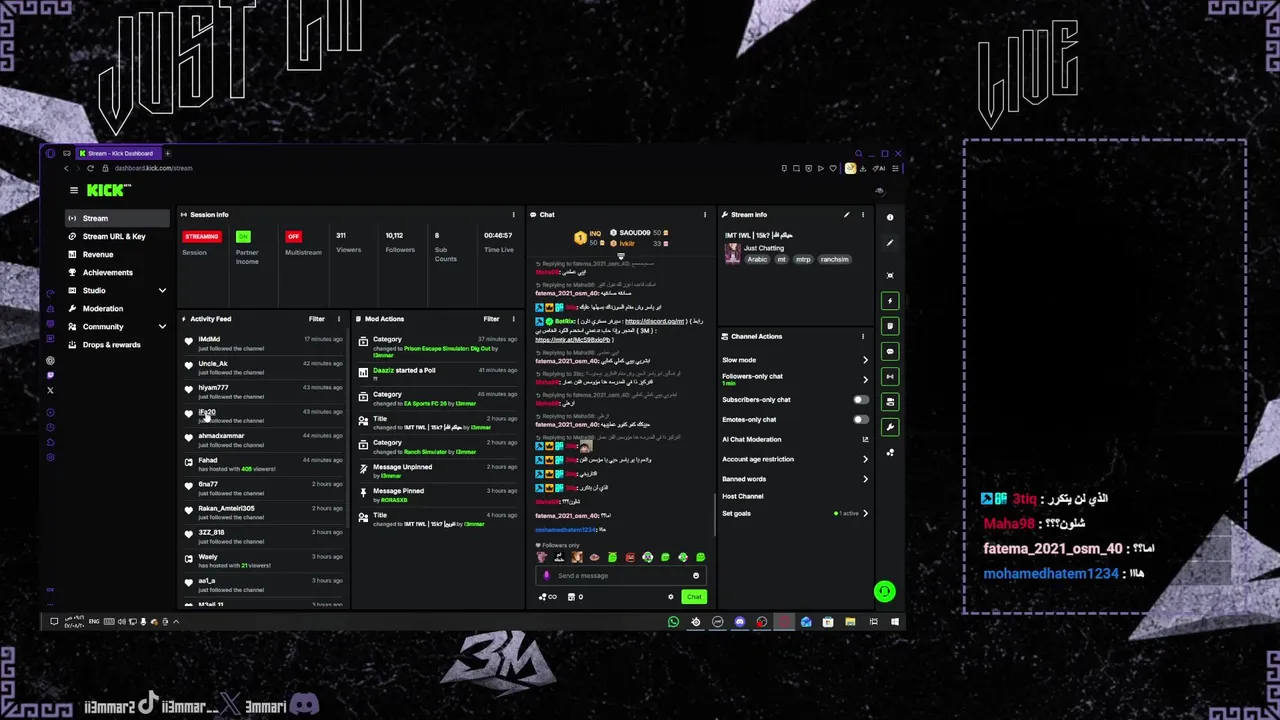Click the info icon in right toolbar
This screenshot has width=1280, height=720.
(x=890, y=217)
